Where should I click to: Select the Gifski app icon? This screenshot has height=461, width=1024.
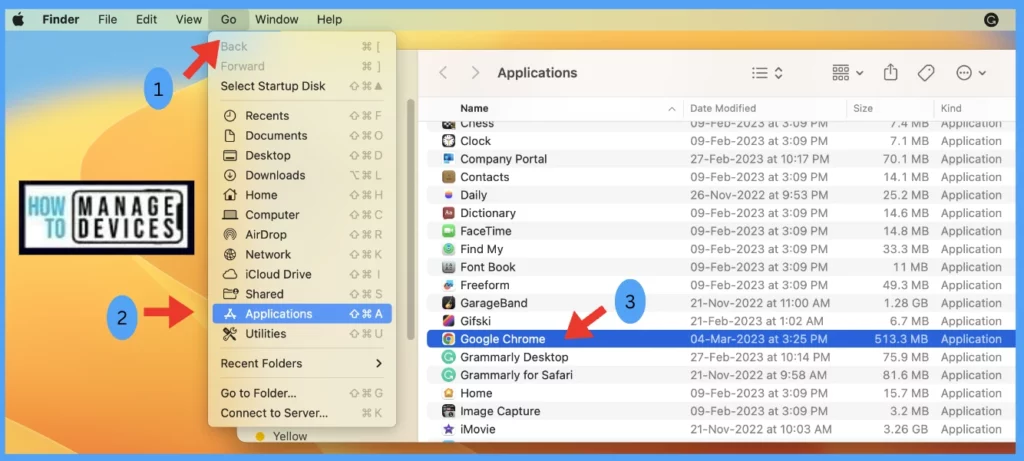[448, 321]
